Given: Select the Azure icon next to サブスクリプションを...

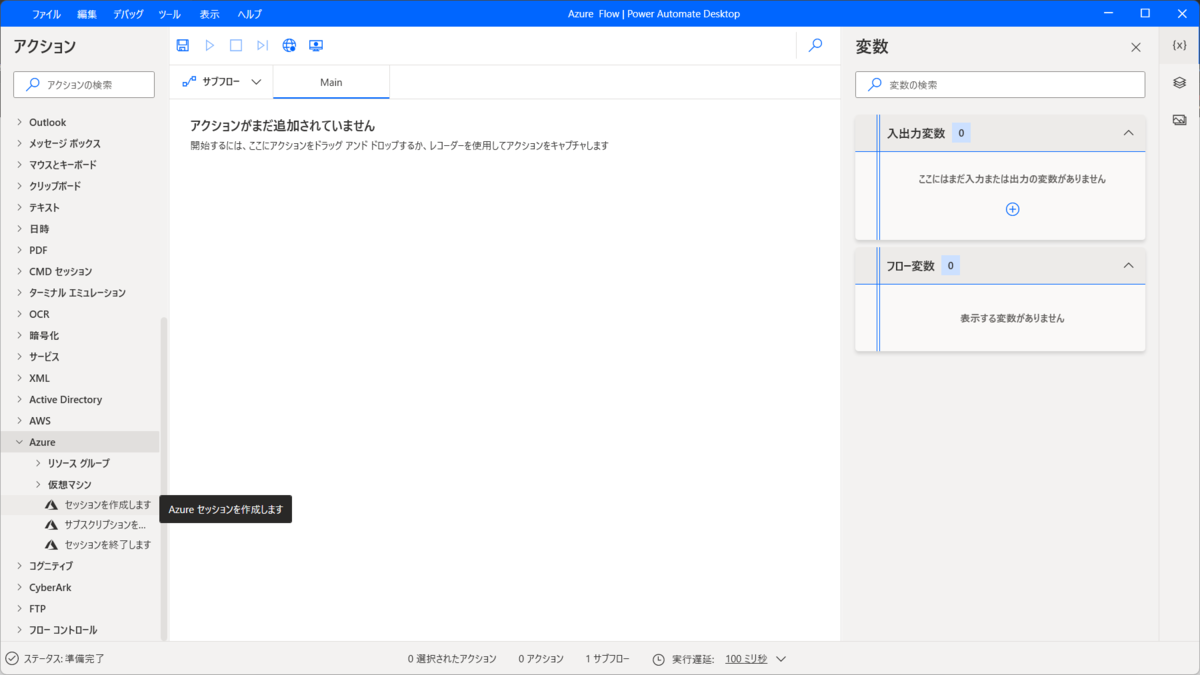Looking at the screenshot, I should pos(51,525).
